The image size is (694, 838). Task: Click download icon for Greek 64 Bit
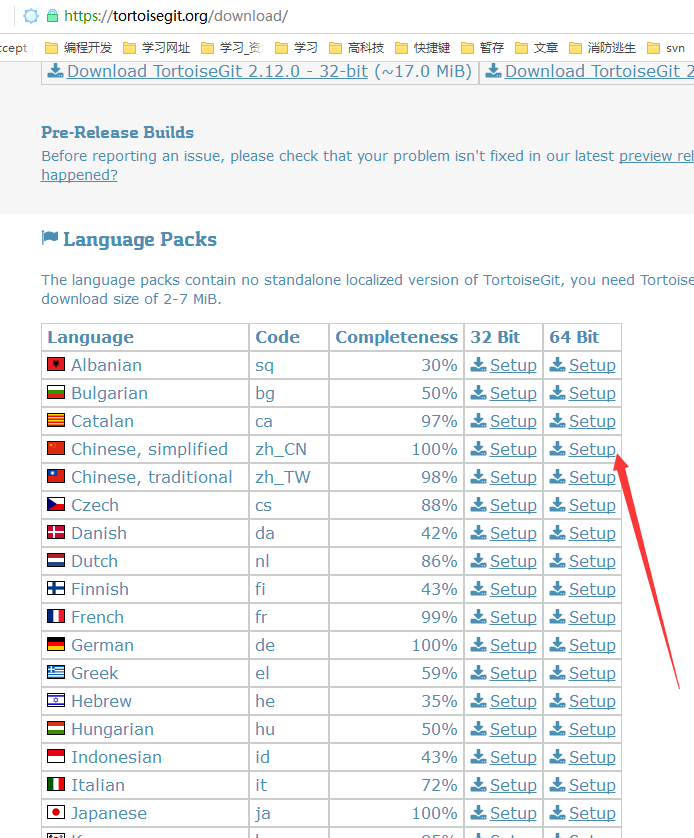point(557,672)
